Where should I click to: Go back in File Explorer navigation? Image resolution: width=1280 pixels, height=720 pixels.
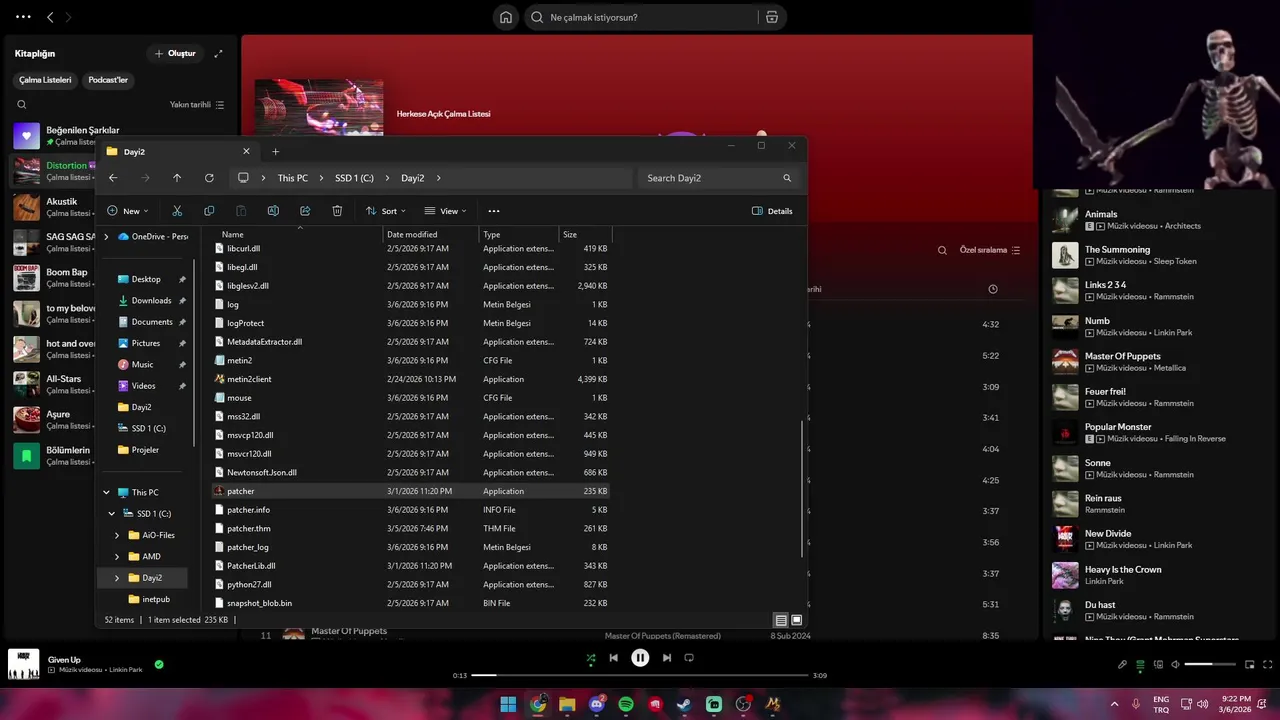tap(113, 178)
